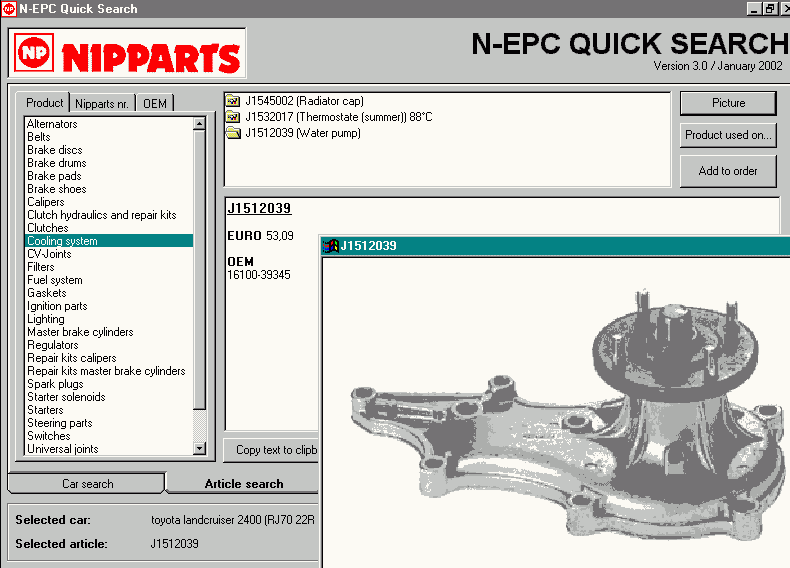Viewport: 790px width, 568px height.
Task: Select Brake drums in the product list
Action: pos(109,163)
